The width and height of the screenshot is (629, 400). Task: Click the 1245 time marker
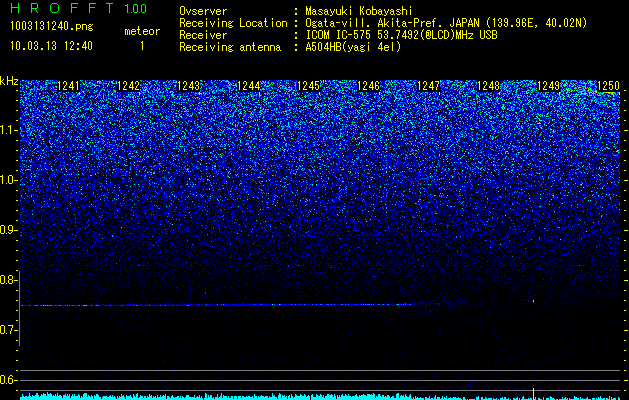(x=308, y=86)
